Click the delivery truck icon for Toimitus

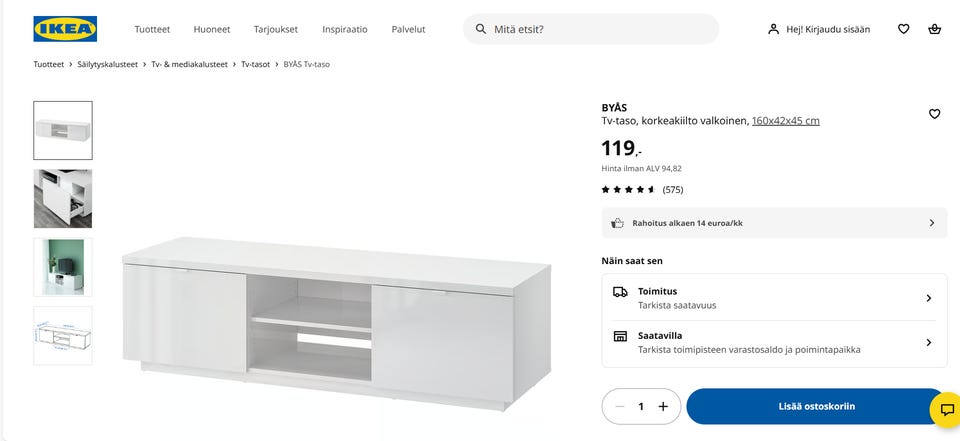620,292
